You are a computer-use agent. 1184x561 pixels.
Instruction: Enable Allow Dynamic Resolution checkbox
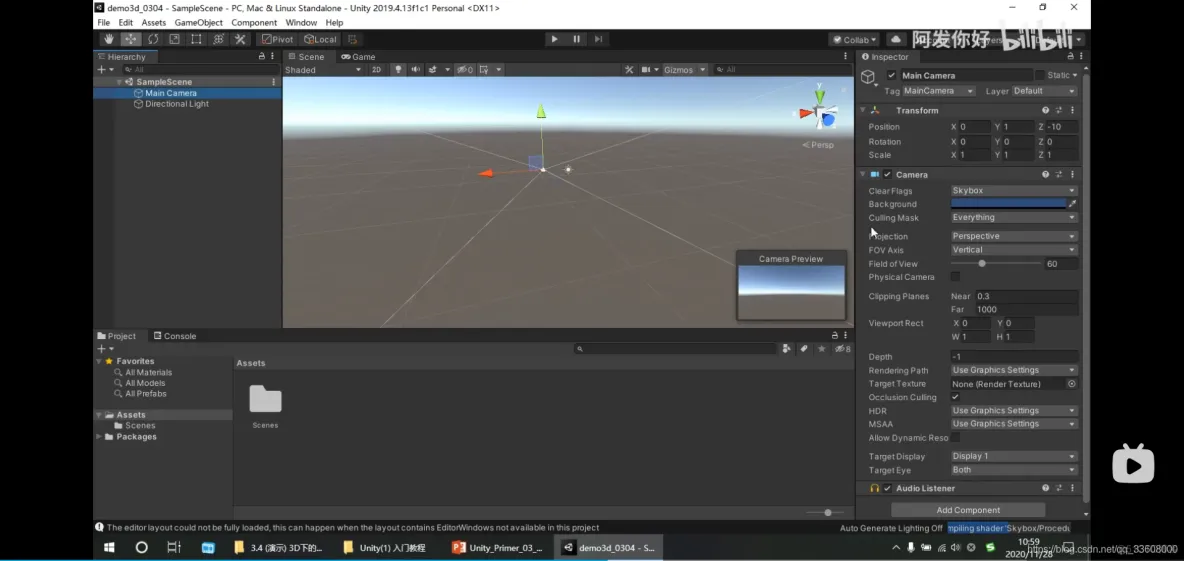[955, 438]
